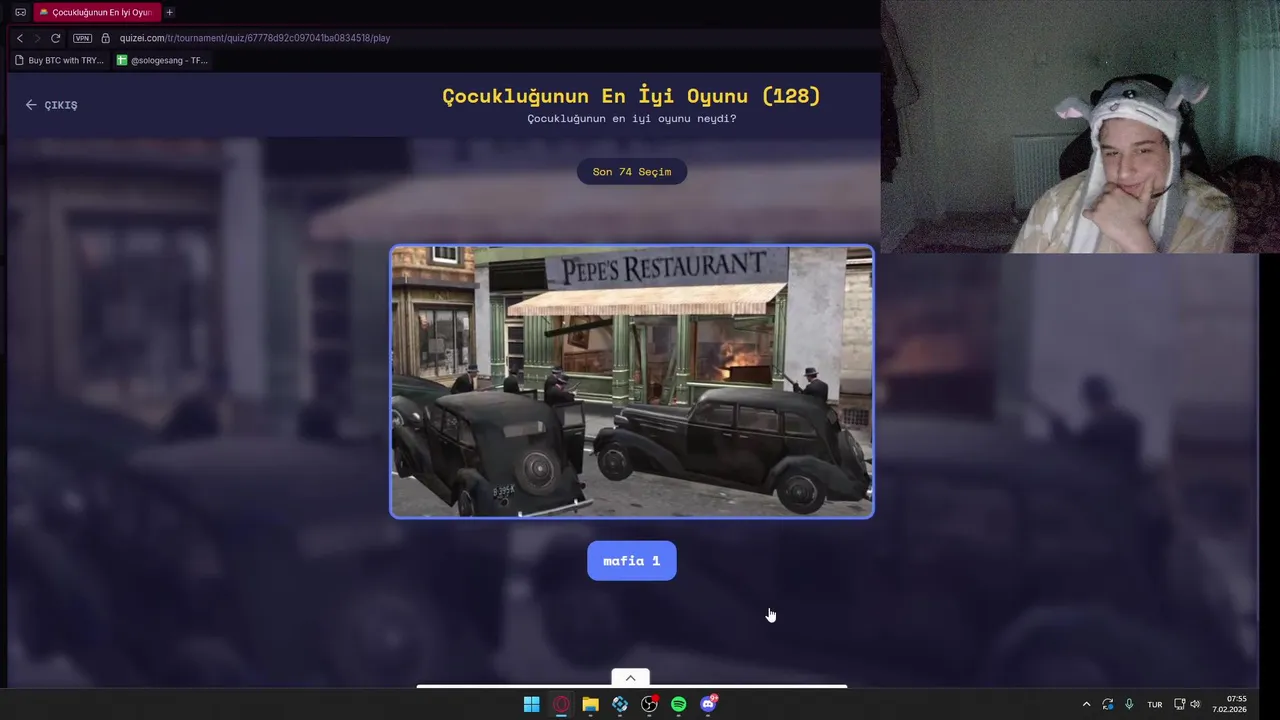Select the quizei.com URL address field
Viewport: 1280px width, 720px height.
[x=255, y=38]
